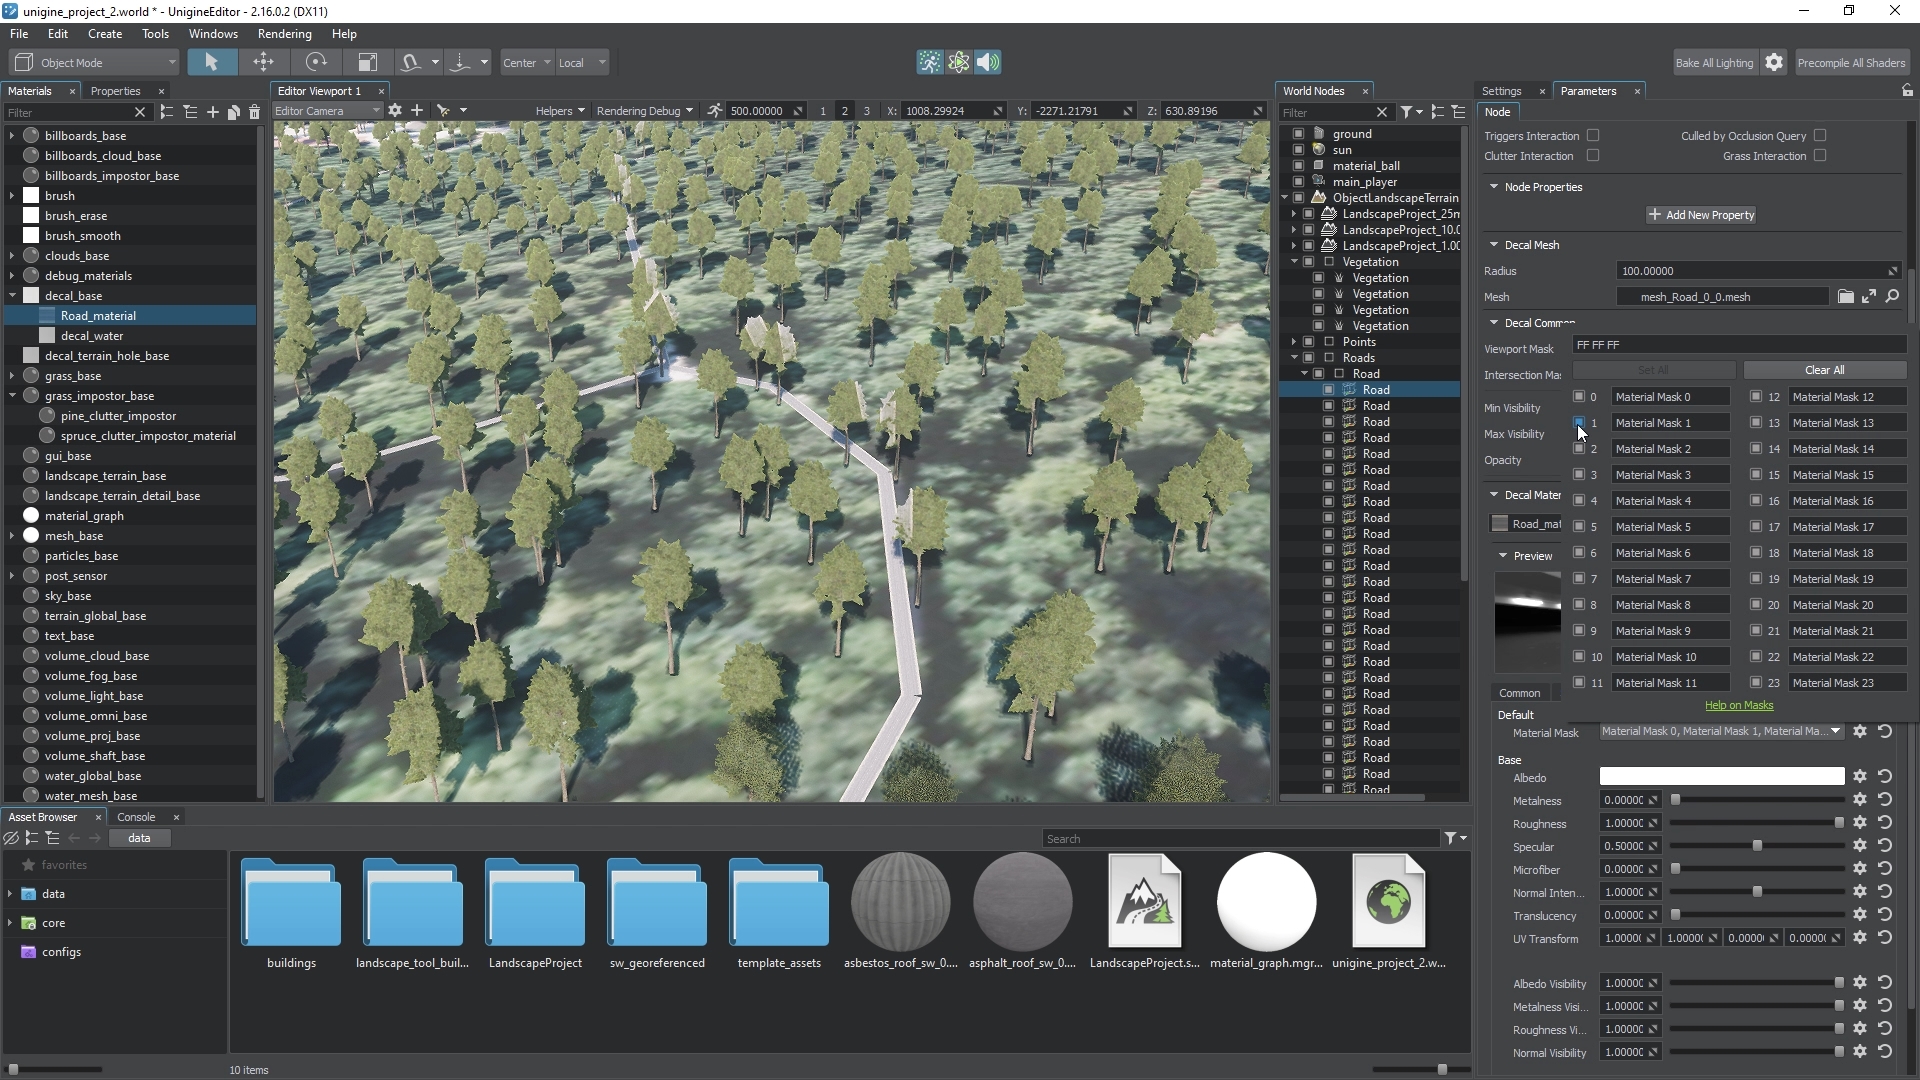Open mesh file browse folder icon
Viewport: 1920px width, 1080px height.
pyautogui.click(x=1845, y=297)
